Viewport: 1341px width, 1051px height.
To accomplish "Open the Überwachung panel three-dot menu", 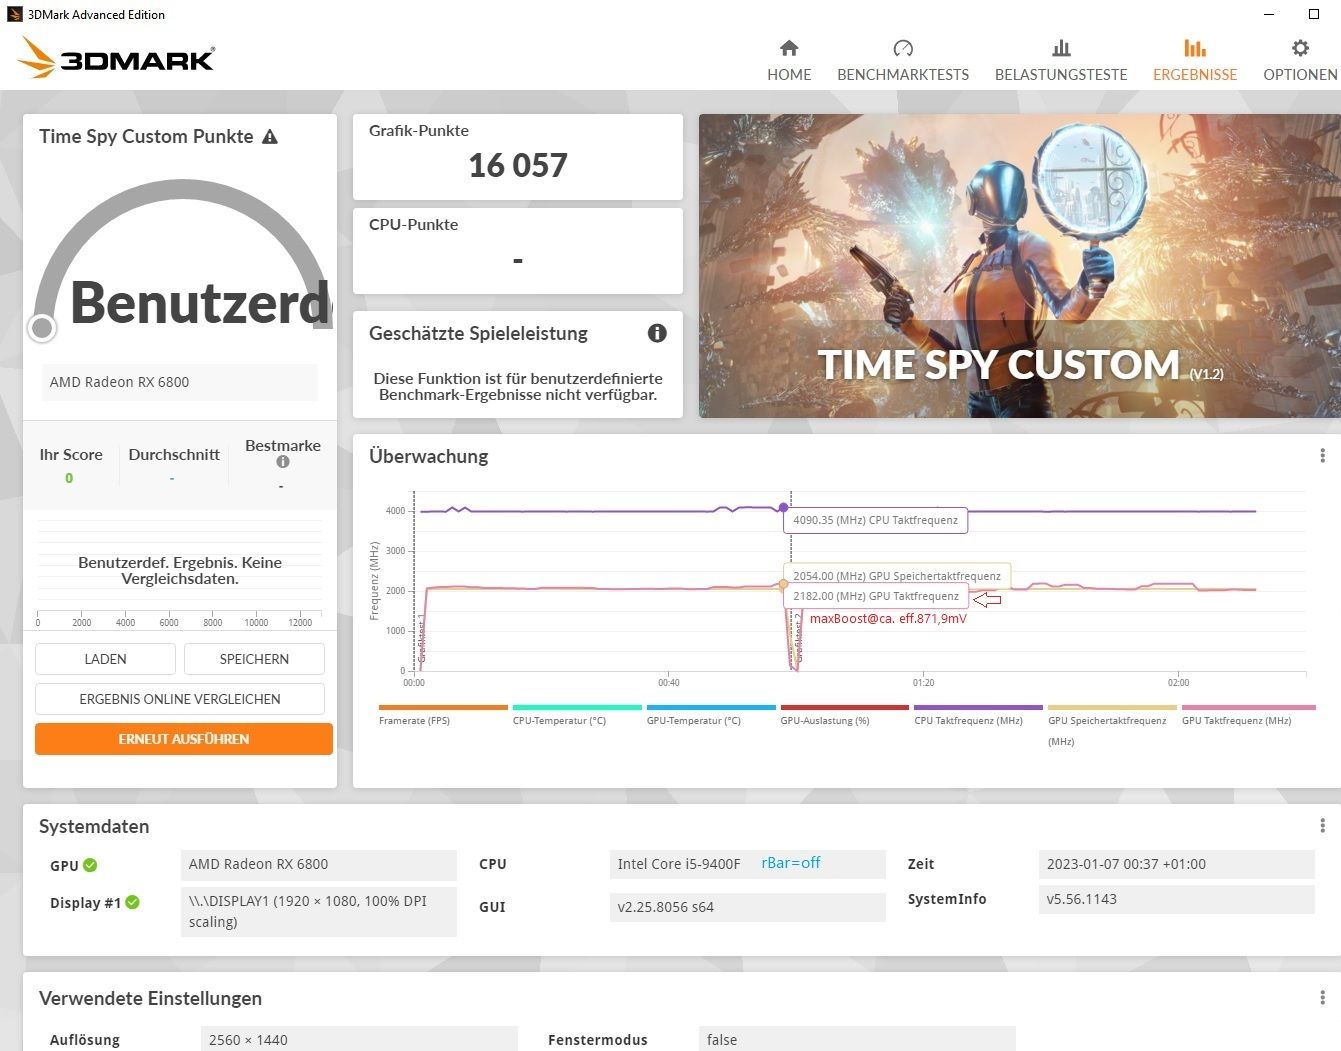I will pos(1323,456).
